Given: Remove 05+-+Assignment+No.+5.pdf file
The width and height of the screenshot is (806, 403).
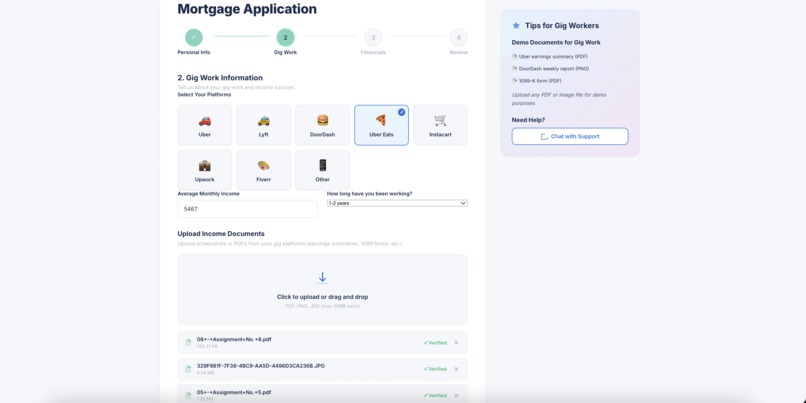Looking at the screenshot, I should pyautogui.click(x=456, y=395).
